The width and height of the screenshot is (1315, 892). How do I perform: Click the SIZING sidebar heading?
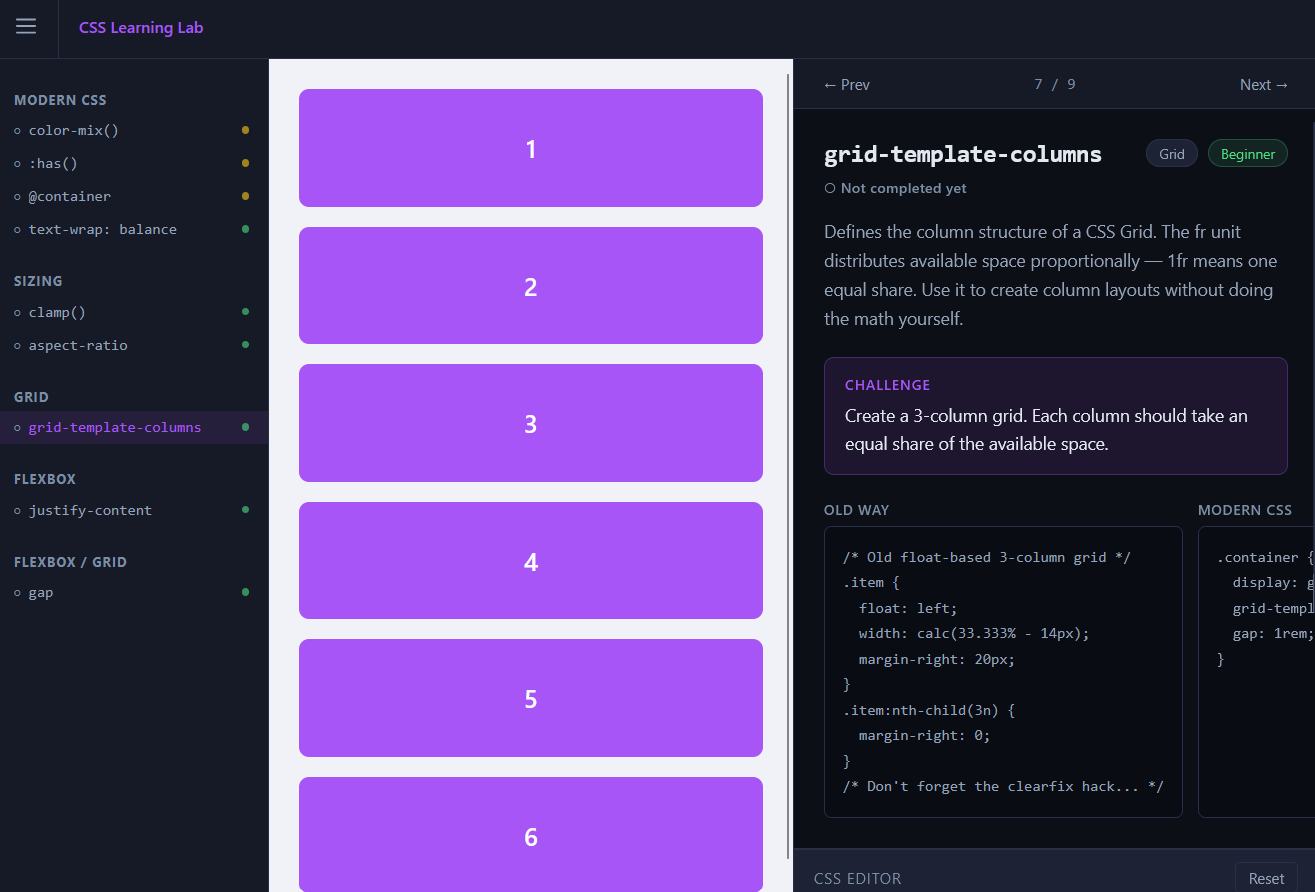coord(38,281)
